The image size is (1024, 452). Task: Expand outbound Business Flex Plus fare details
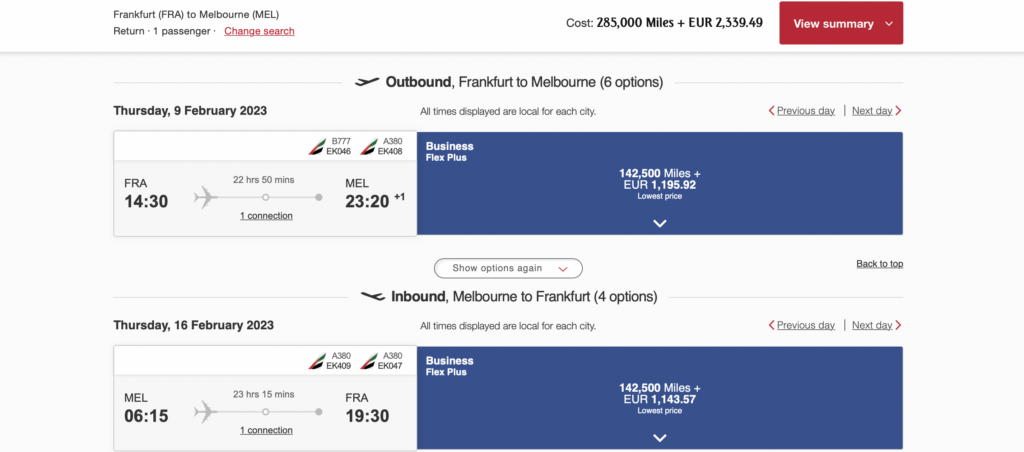pyautogui.click(x=659, y=223)
